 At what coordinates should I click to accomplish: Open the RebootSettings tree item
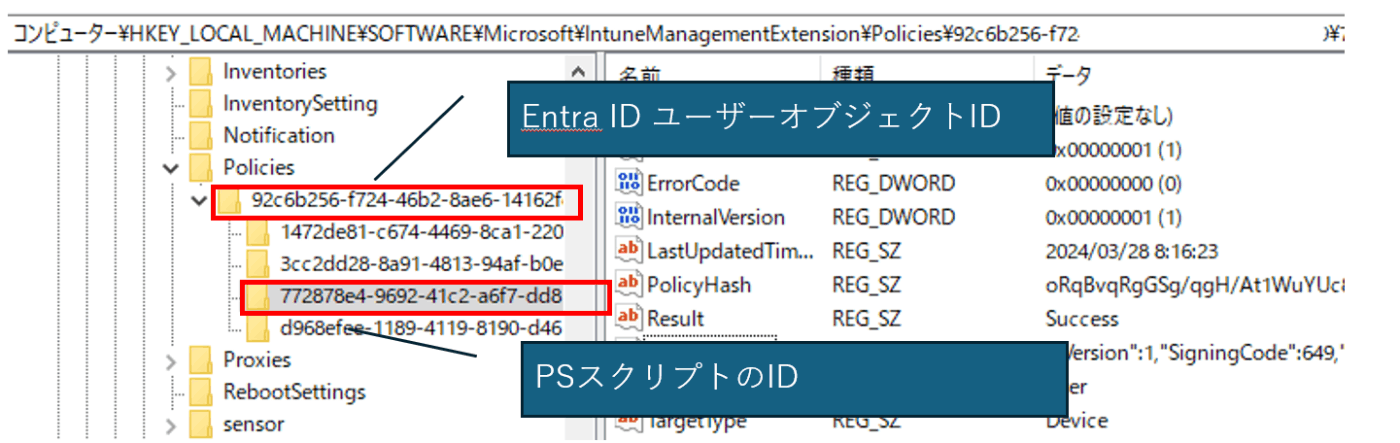[x=294, y=392]
